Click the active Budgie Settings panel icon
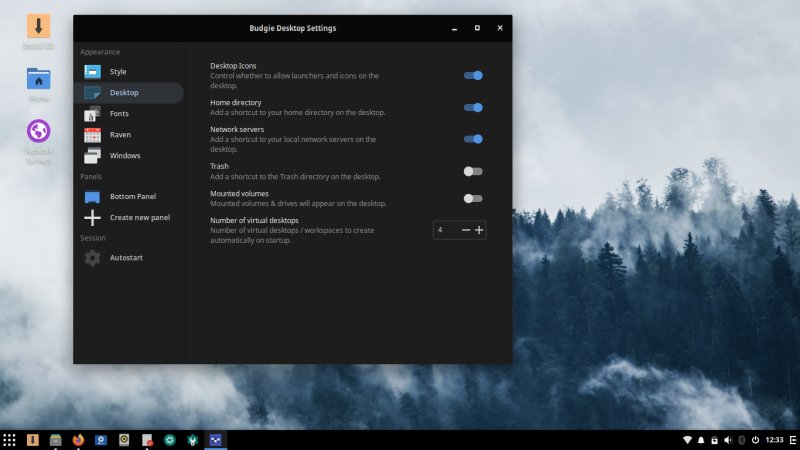The image size is (800, 450). (x=215, y=440)
